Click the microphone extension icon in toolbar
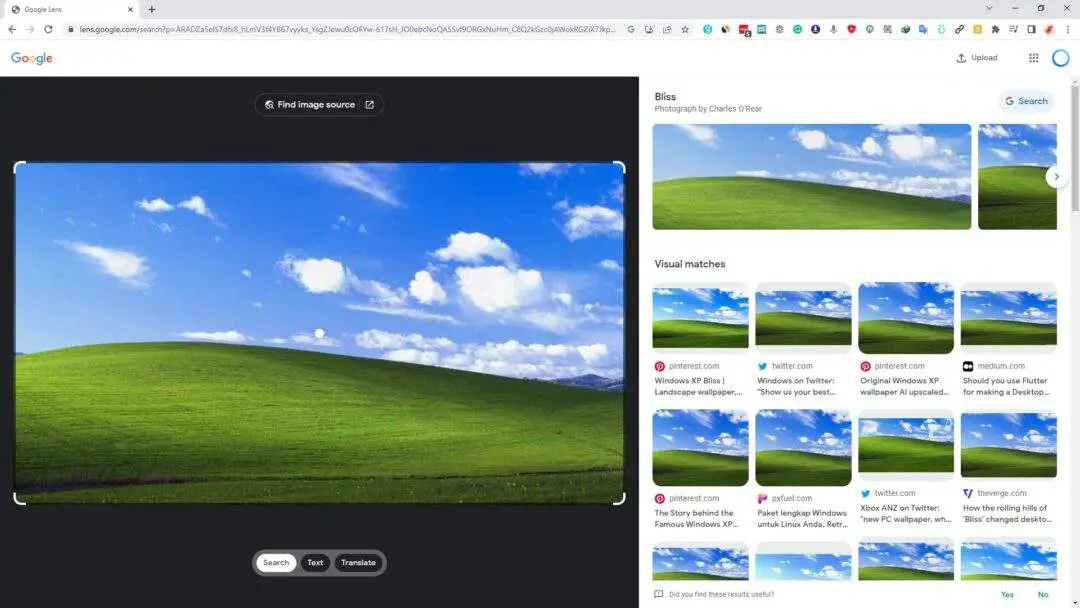The image size is (1080, 608). [833, 30]
